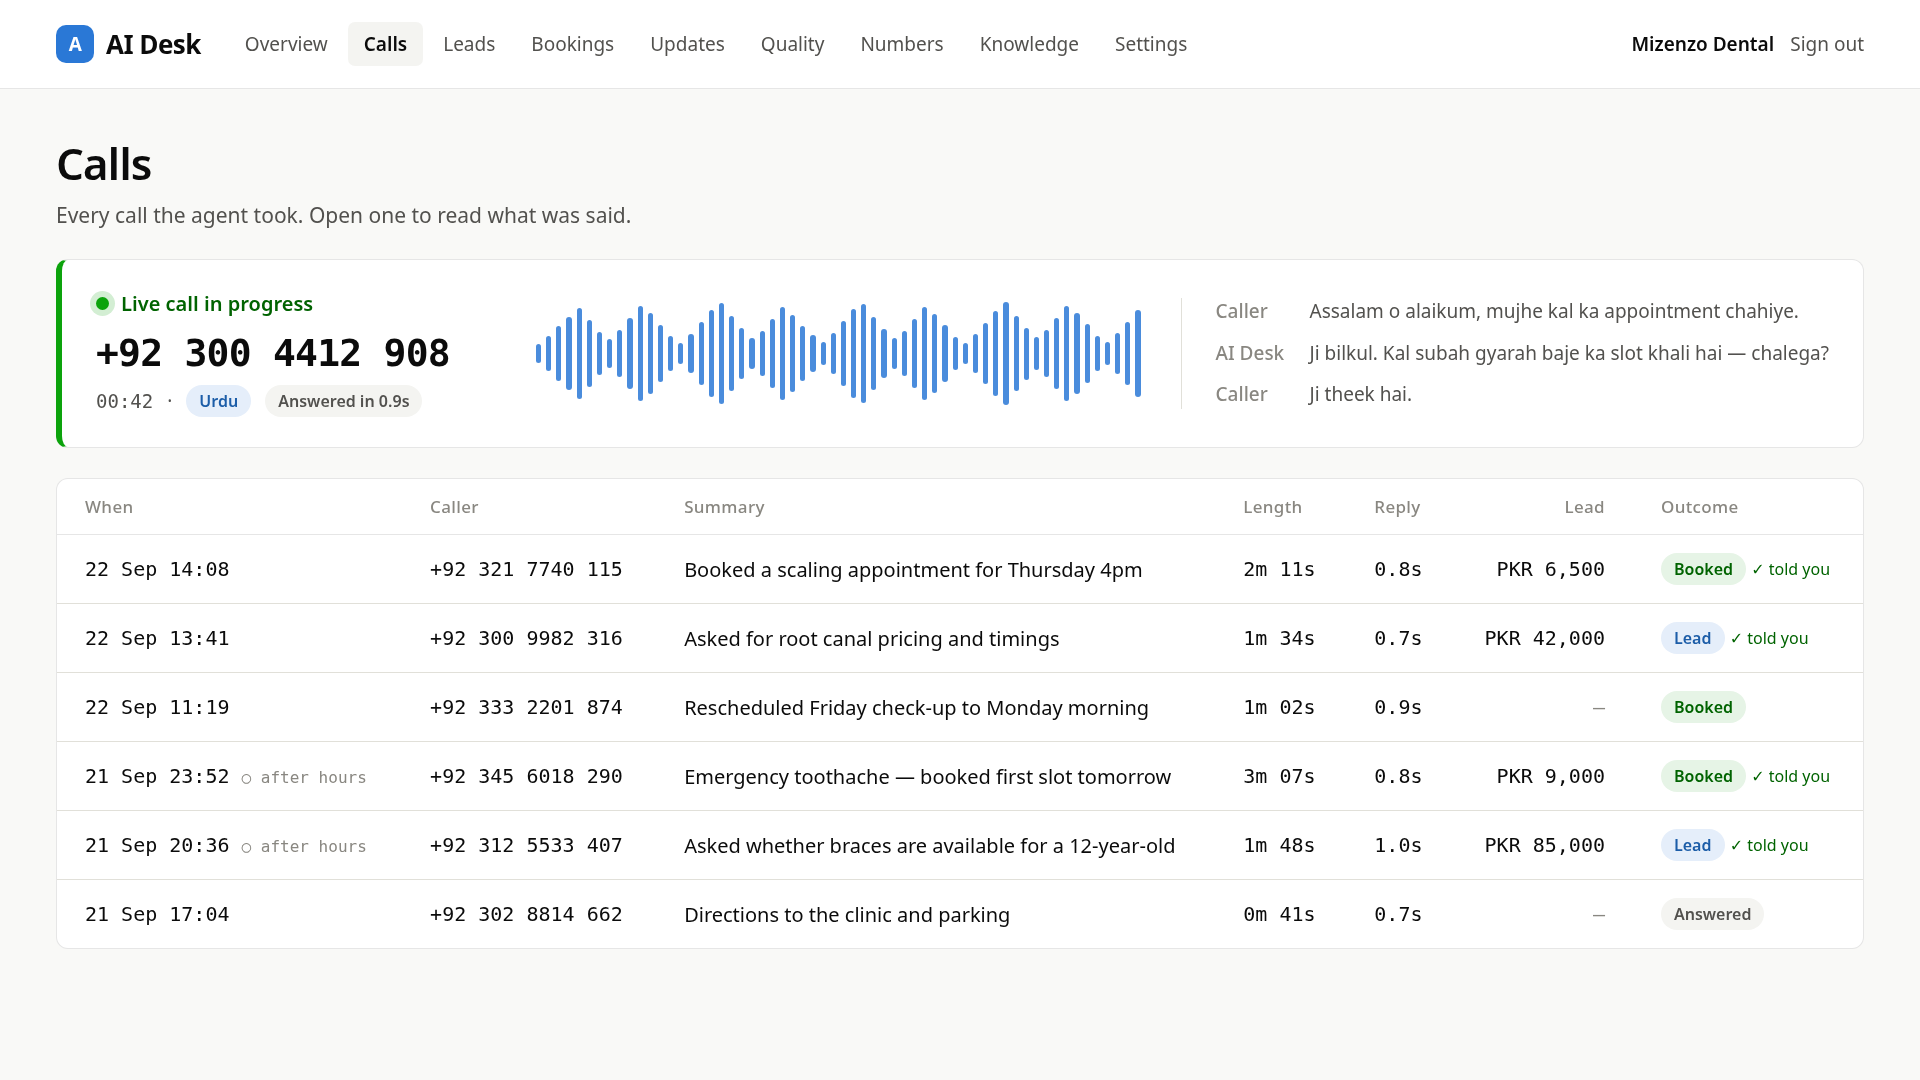Viewport: 1920px width, 1080px height.
Task: Click the live caller number +92 300 4412 908
Action: [x=273, y=353]
